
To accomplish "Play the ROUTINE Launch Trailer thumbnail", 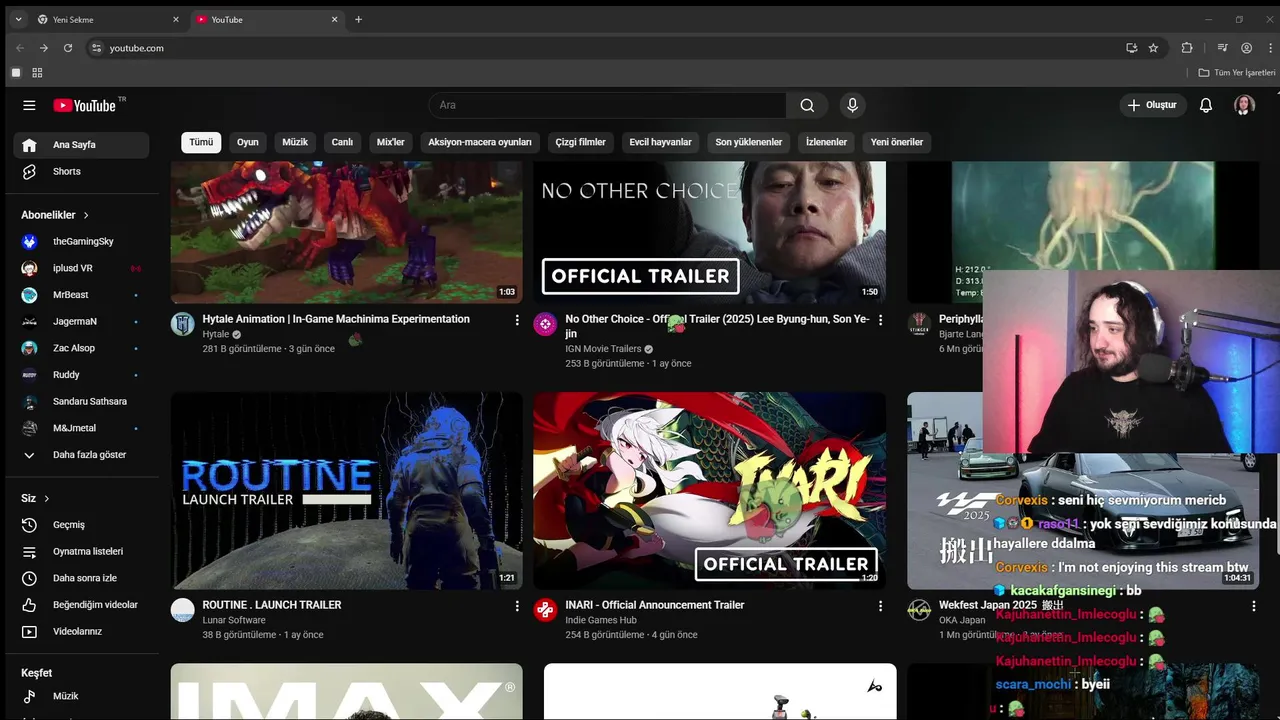I will (x=347, y=490).
